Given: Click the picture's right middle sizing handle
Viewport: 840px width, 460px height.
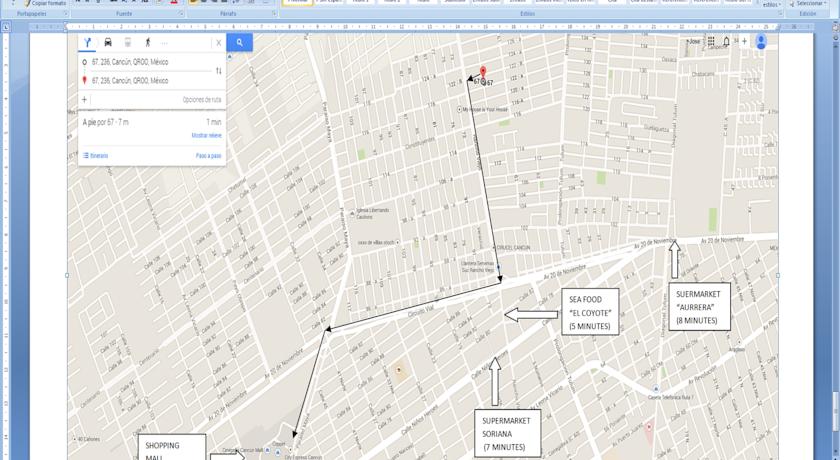Looking at the screenshot, I should 778,275.
